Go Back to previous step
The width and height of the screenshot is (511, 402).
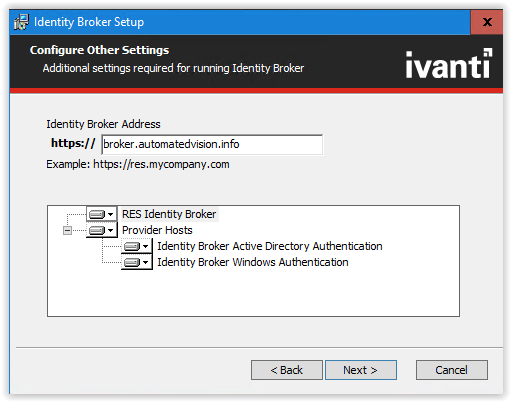tap(287, 370)
